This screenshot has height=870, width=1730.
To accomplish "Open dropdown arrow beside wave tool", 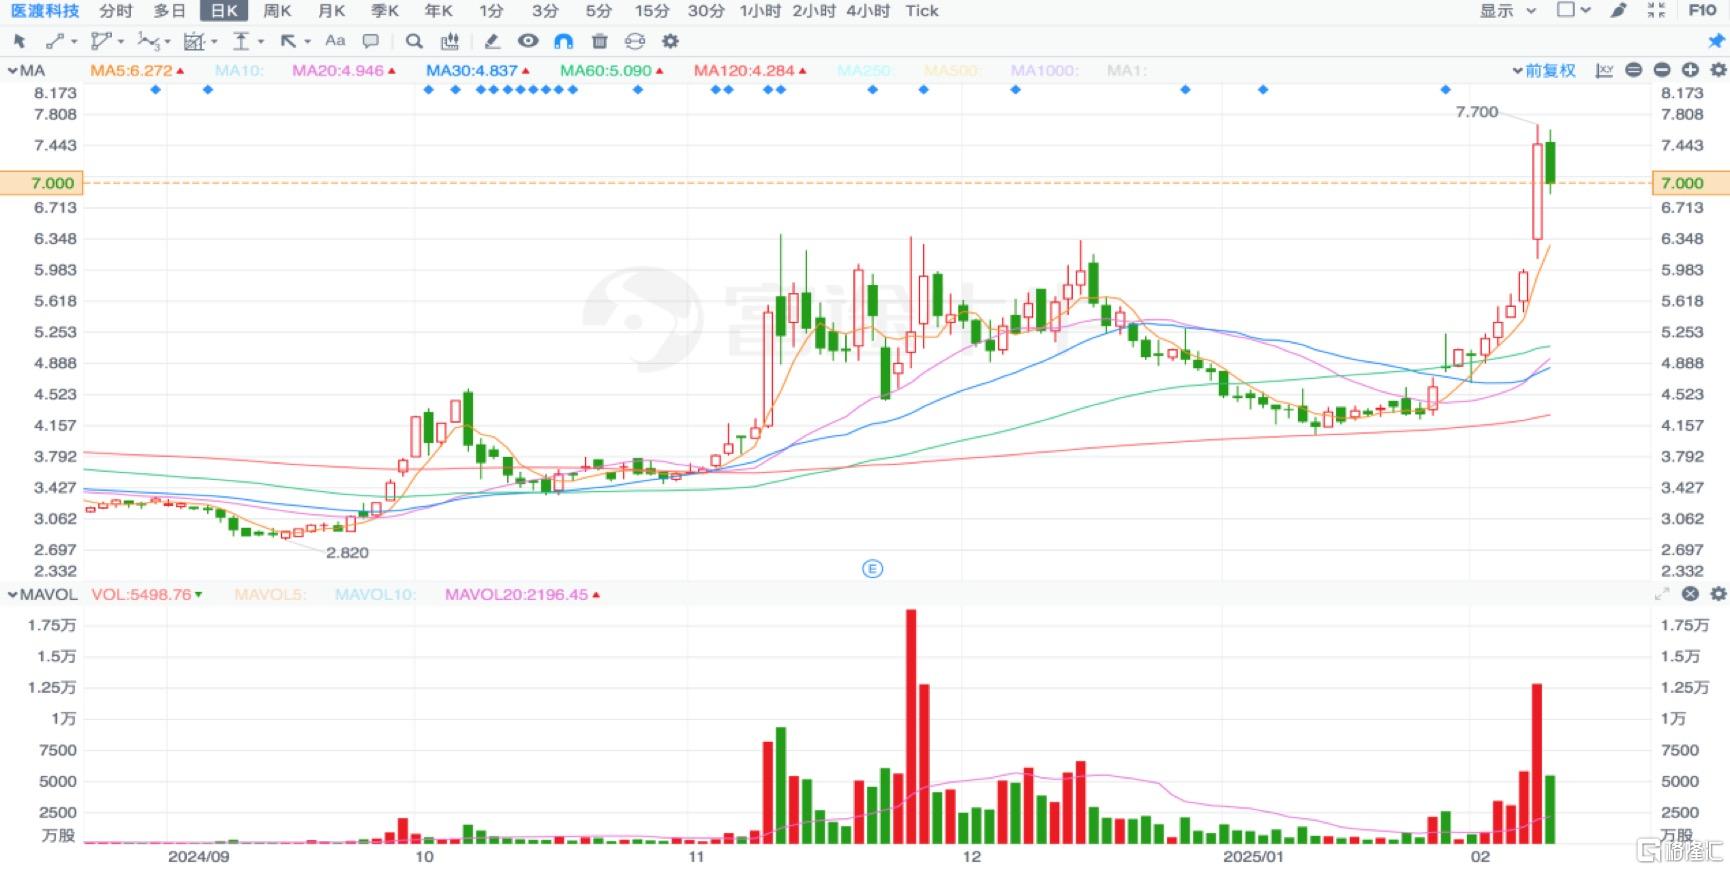I will coord(167,42).
